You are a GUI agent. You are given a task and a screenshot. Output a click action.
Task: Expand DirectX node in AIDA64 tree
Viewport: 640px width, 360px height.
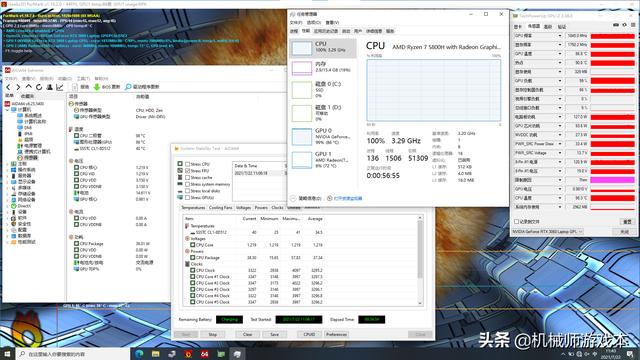(7, 206)
